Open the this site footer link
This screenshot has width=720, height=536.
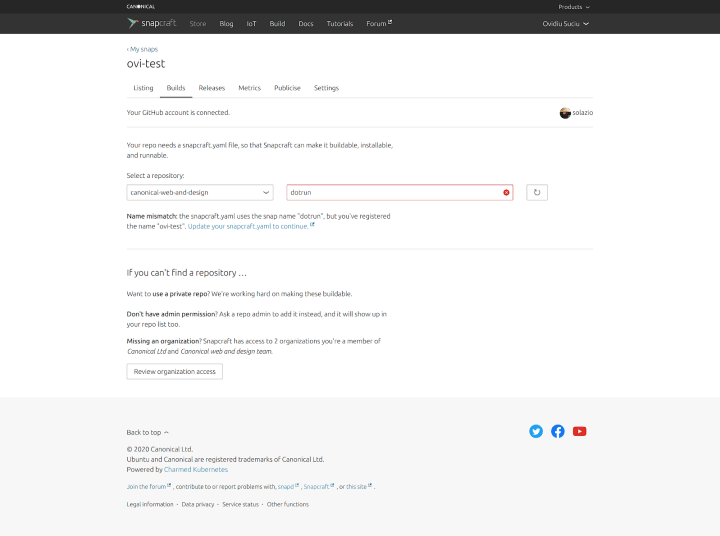[359, 486]
